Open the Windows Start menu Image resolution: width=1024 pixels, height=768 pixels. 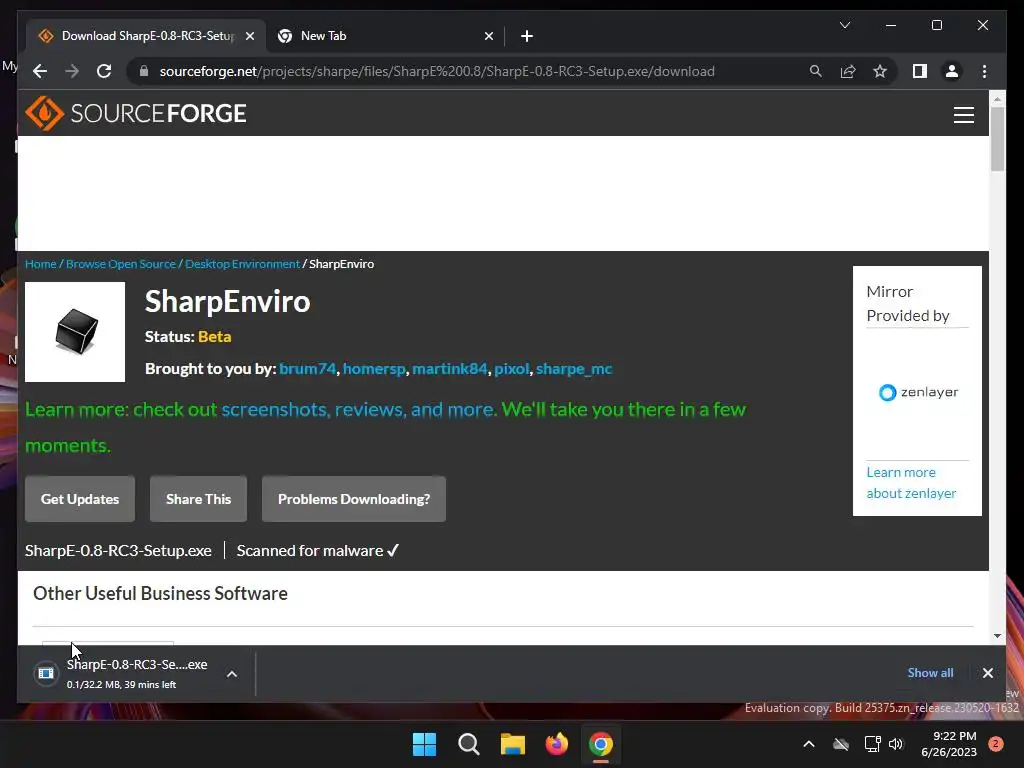tap(424, 744)
